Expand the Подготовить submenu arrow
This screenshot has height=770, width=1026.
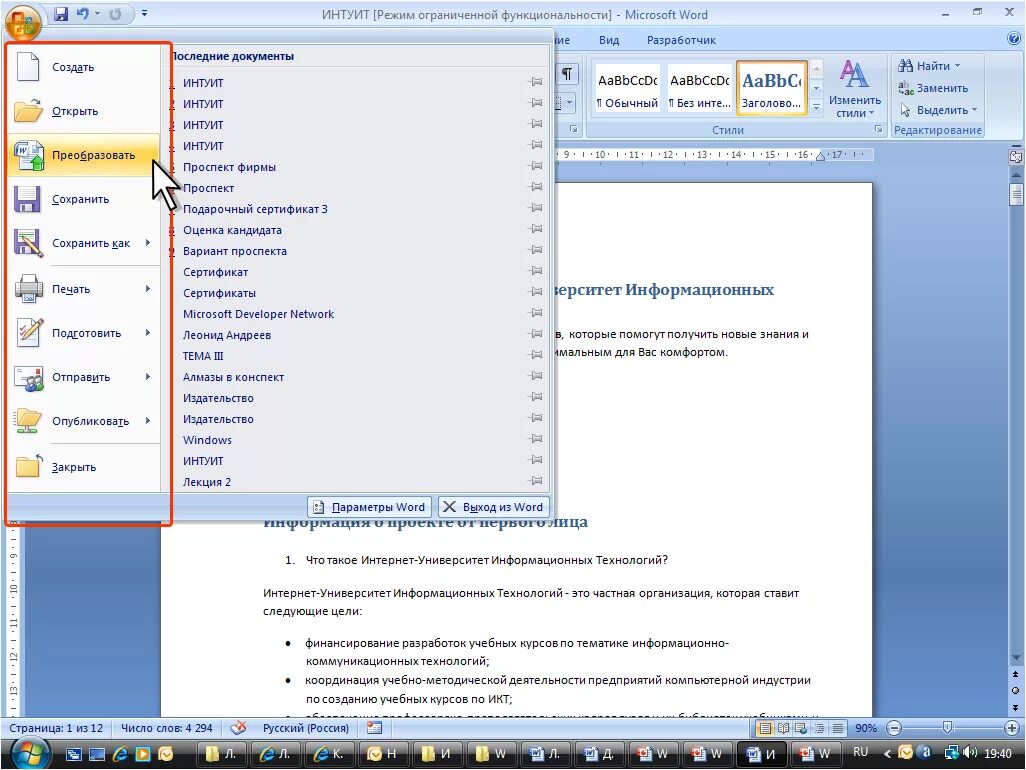click(x=149, y=332)
